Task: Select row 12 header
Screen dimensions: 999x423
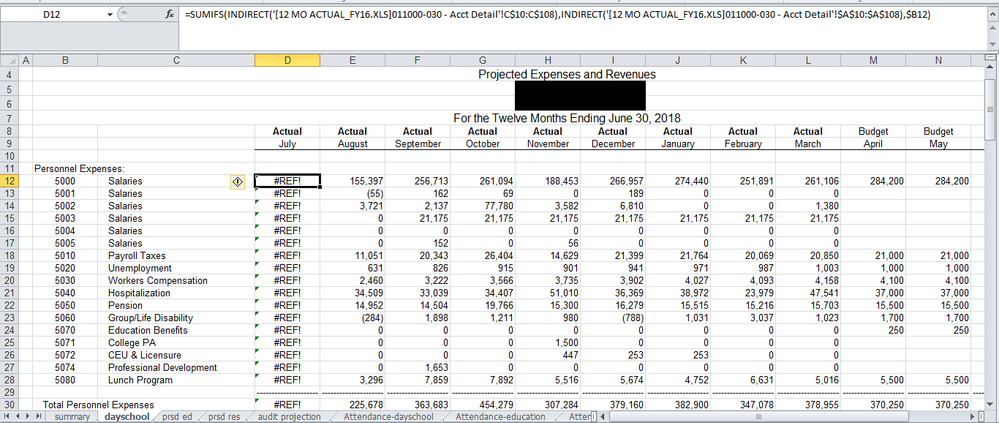Action: [10, 182]
